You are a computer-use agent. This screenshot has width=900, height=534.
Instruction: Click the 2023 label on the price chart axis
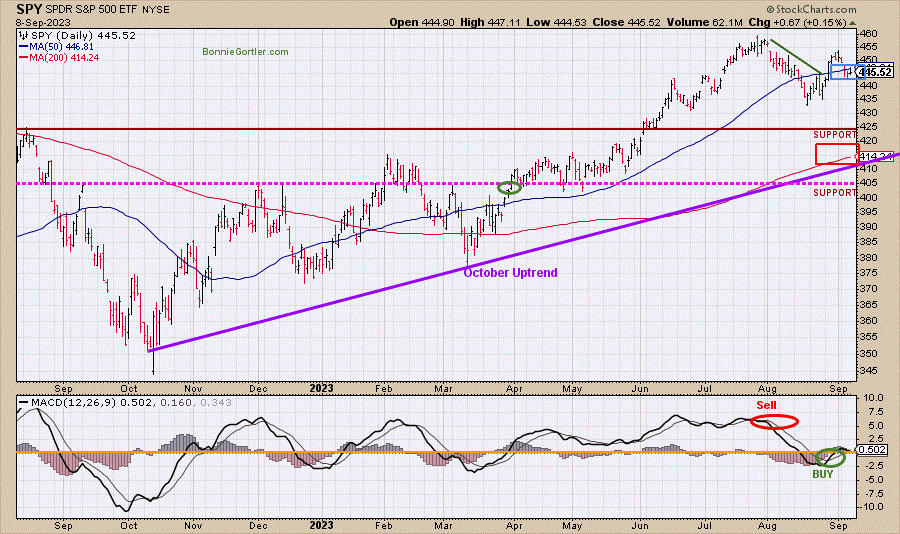[321, 389]
